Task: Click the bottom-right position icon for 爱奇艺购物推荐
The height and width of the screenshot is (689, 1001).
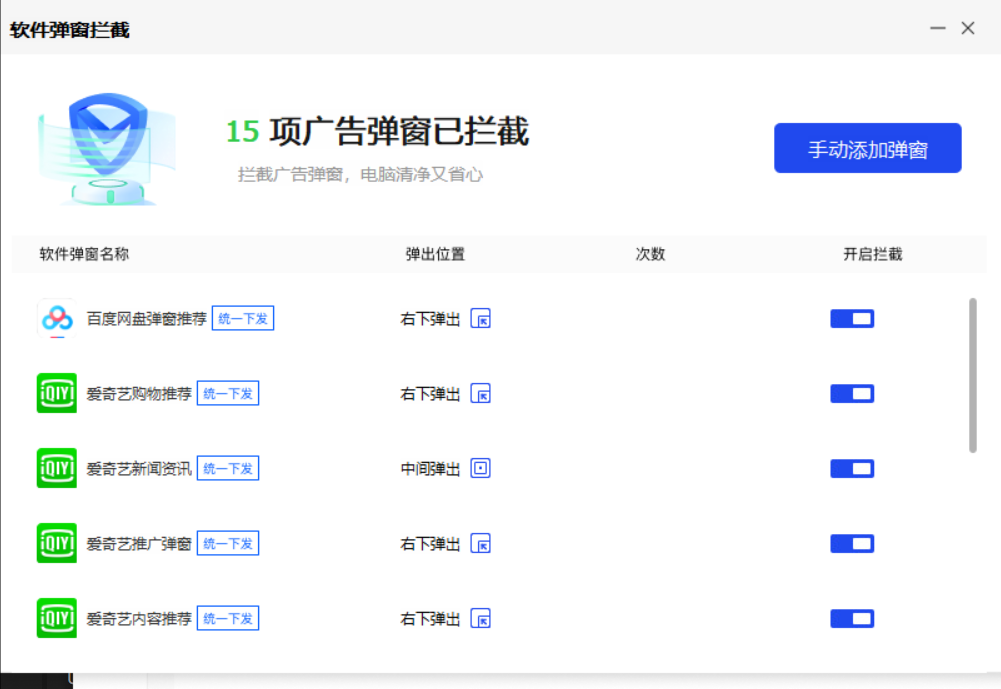Action: click(481, 393)
